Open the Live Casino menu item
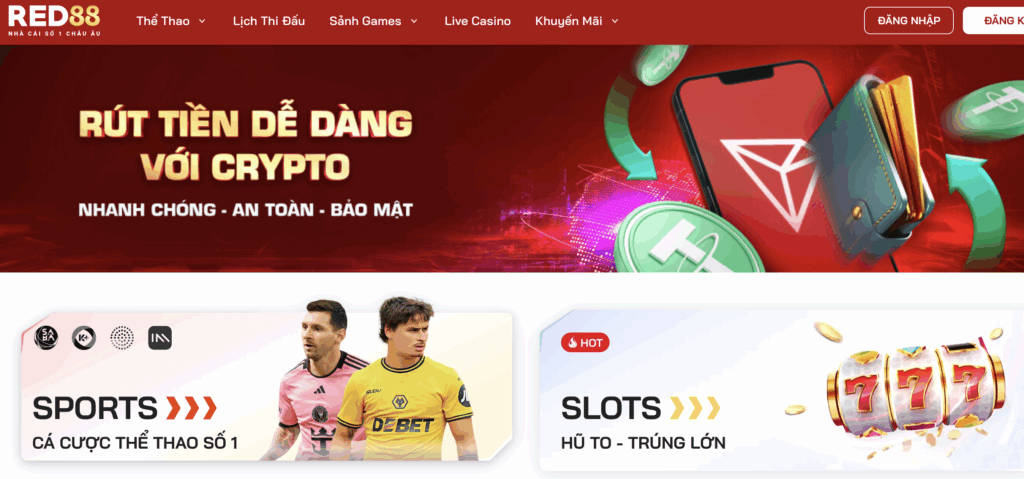The width and height of the screenshot is (1024, 479). 477,21
